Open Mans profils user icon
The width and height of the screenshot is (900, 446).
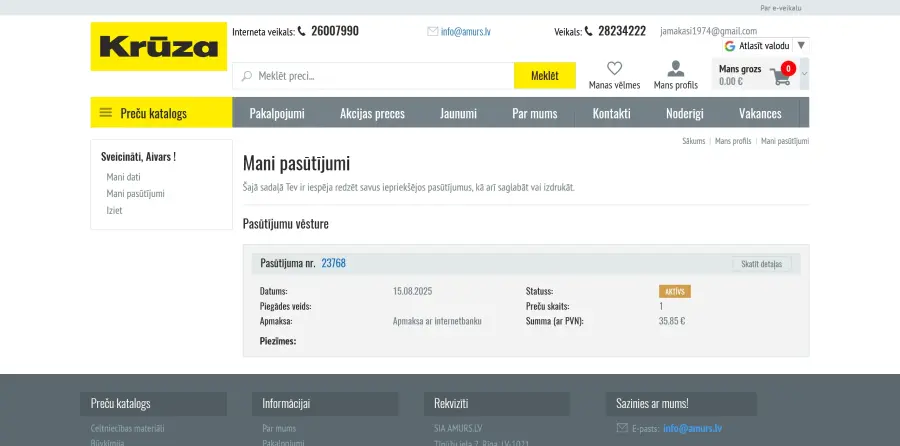[675, 69]
